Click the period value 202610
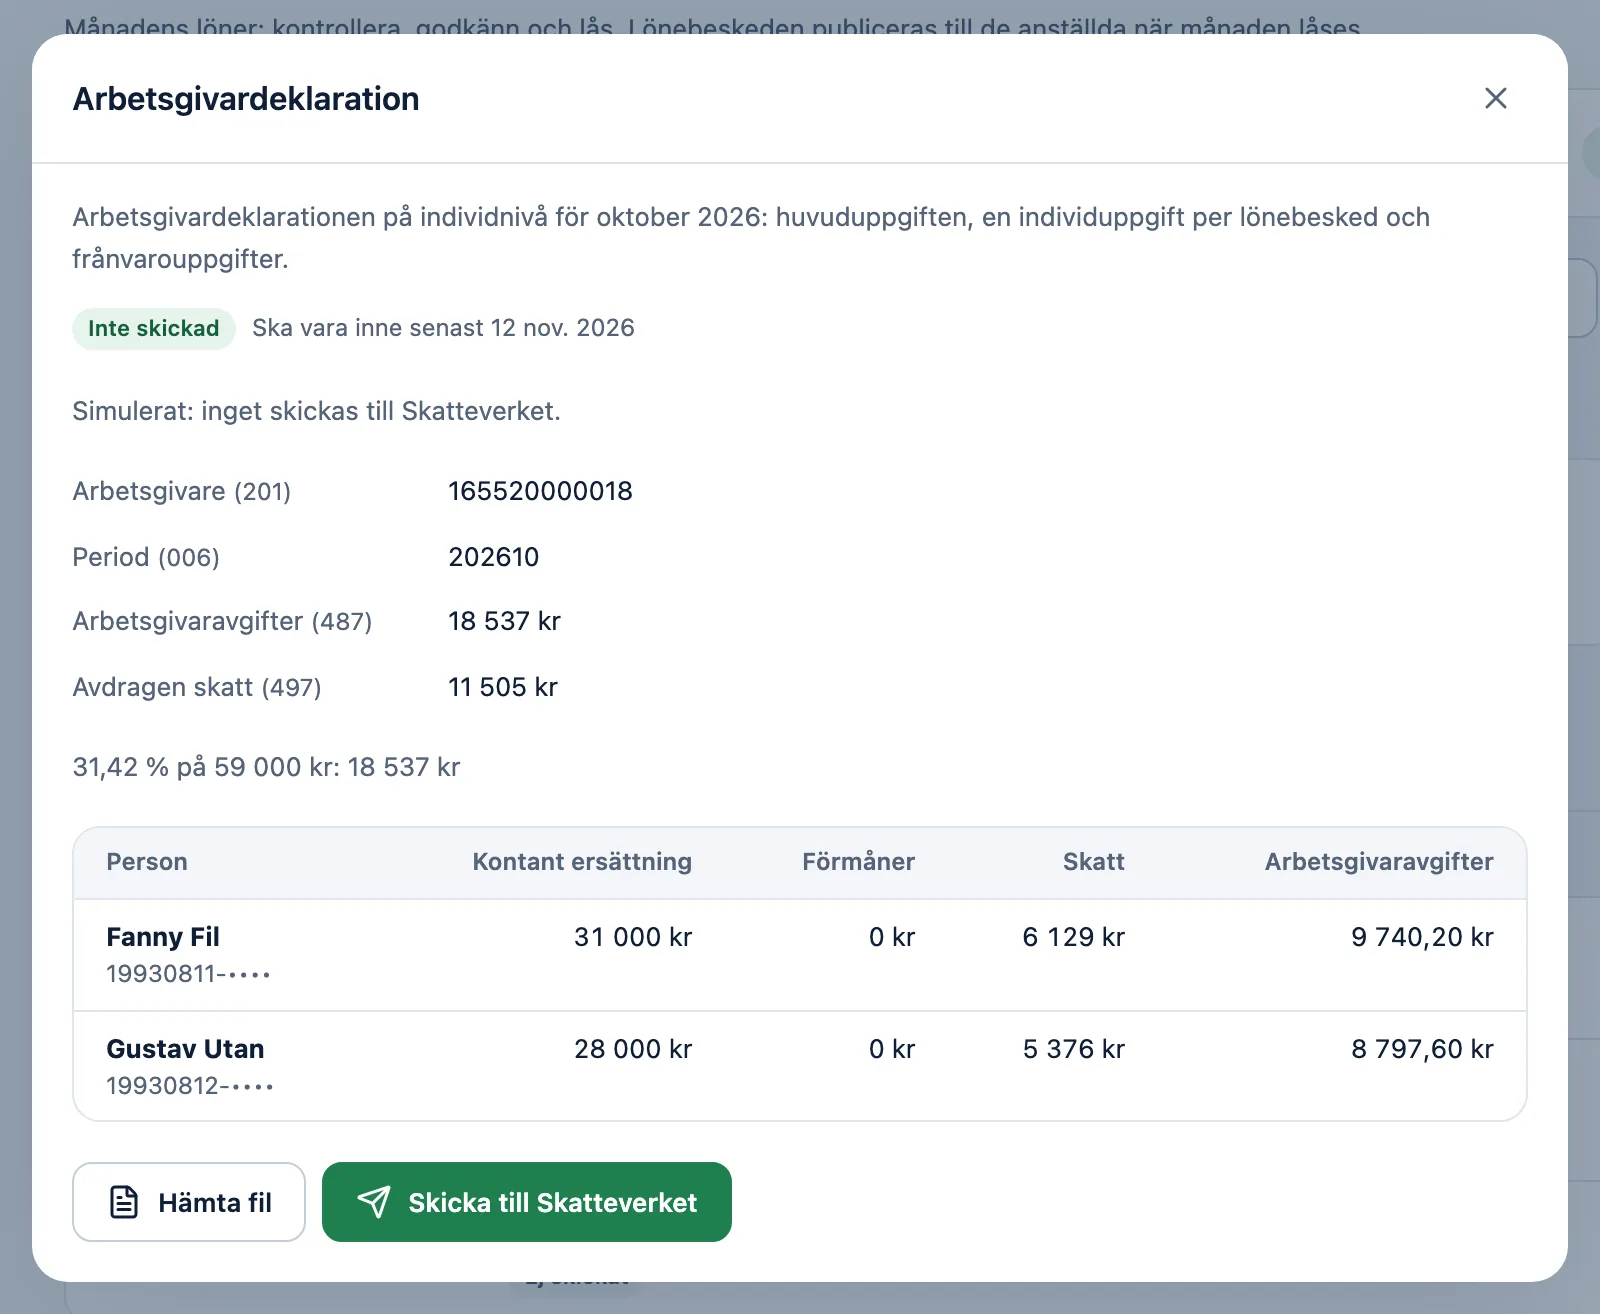 493,557
